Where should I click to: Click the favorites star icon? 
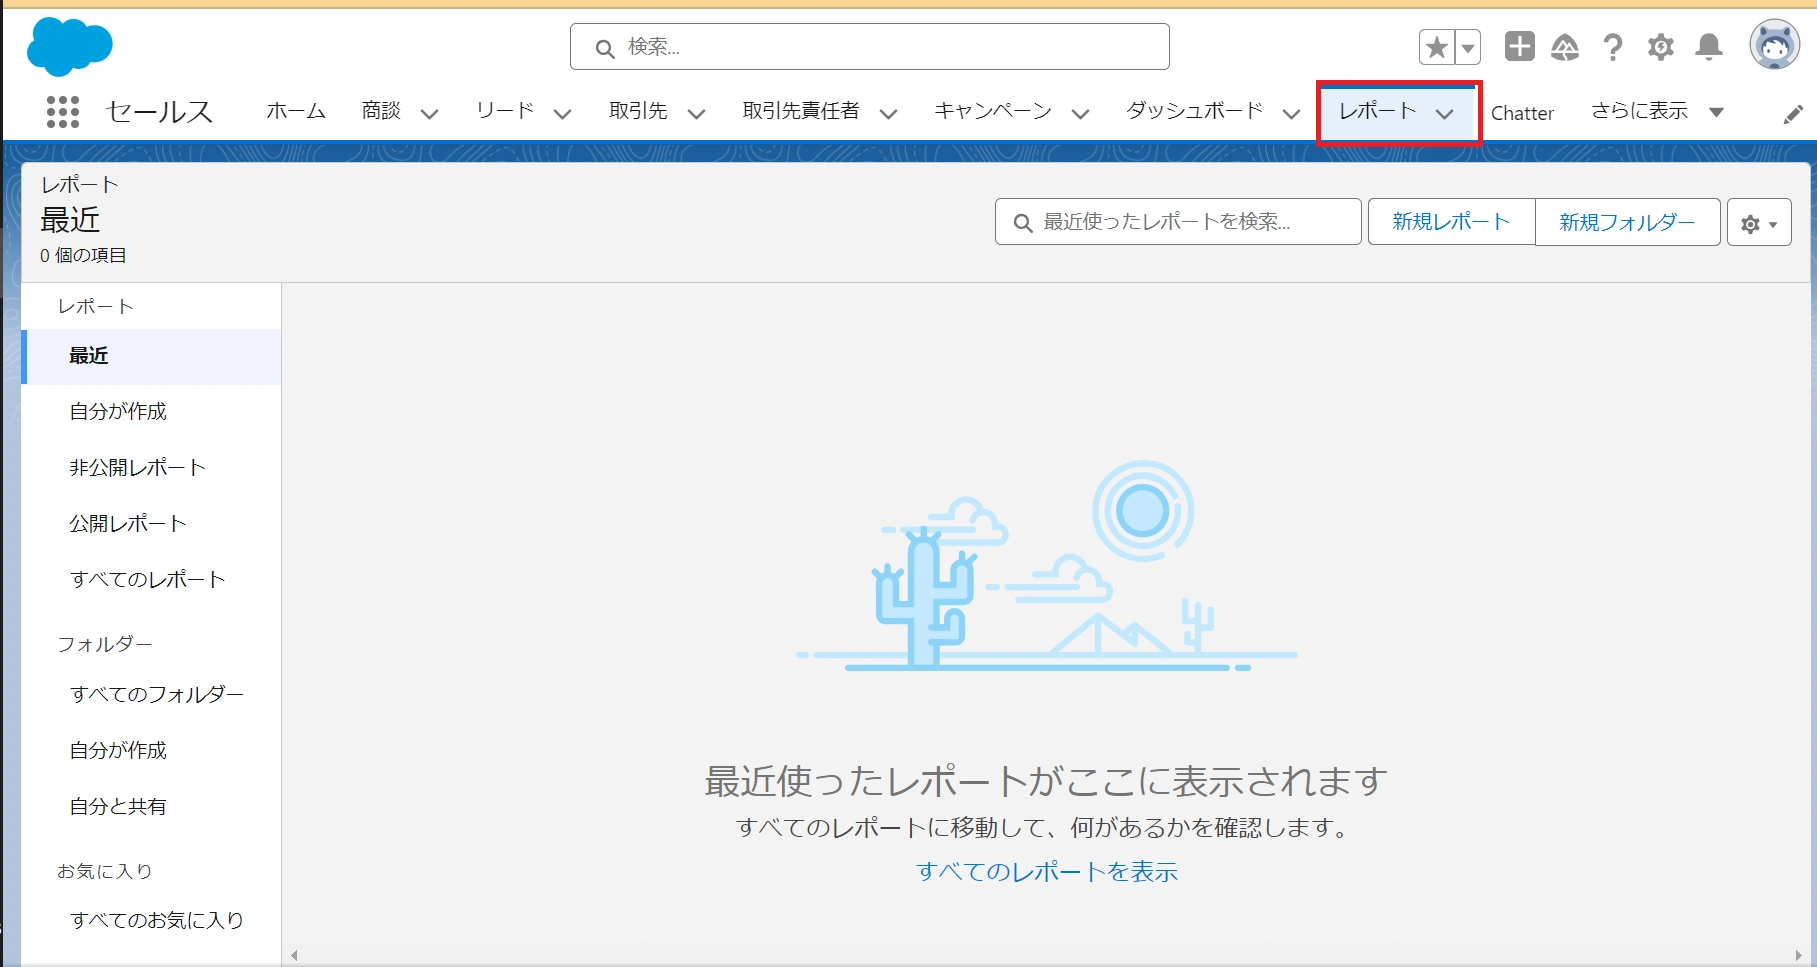[x=1437, y=47]
